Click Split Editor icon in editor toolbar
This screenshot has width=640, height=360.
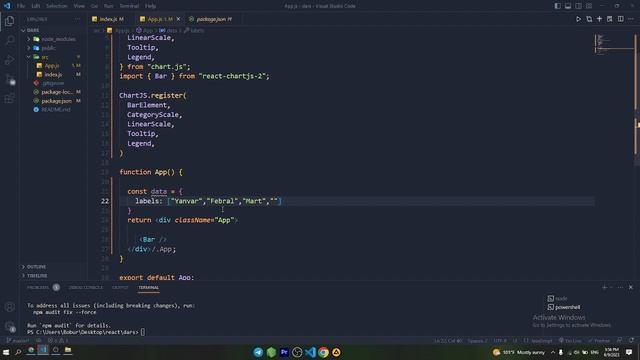[620, 19]
